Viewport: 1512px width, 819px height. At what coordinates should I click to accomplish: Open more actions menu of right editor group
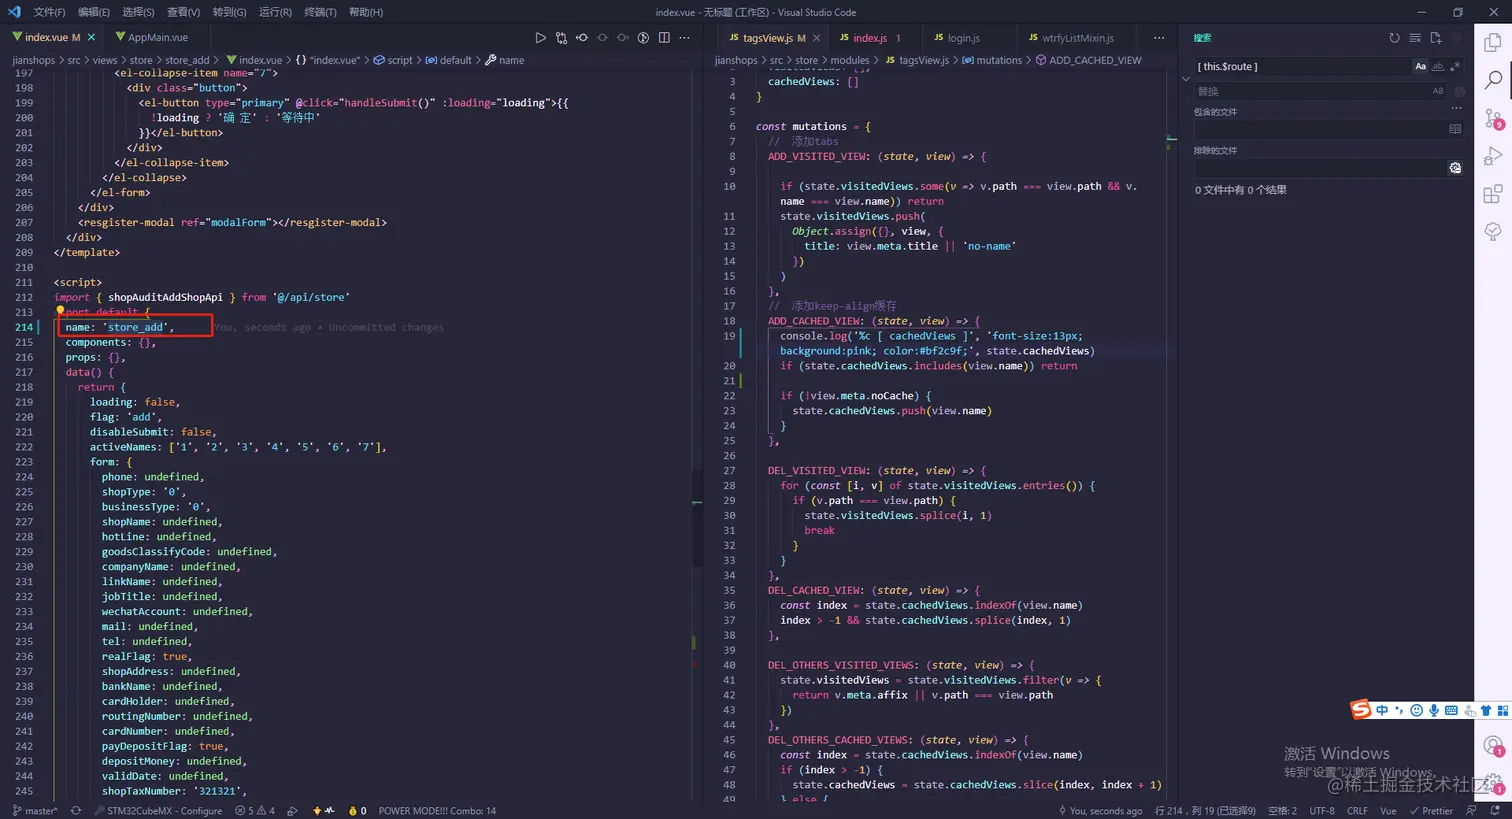tap(1159, 38)
